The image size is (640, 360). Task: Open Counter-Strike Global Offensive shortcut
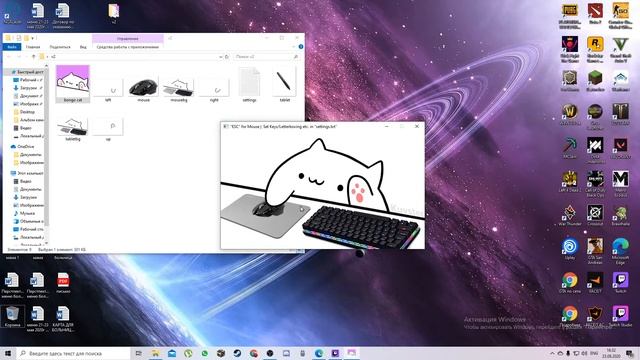620,16
